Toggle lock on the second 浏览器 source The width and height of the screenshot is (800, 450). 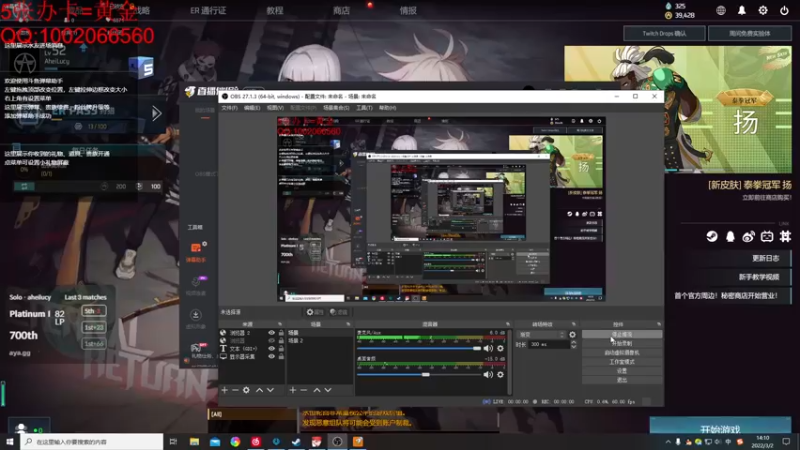point(281,340)
